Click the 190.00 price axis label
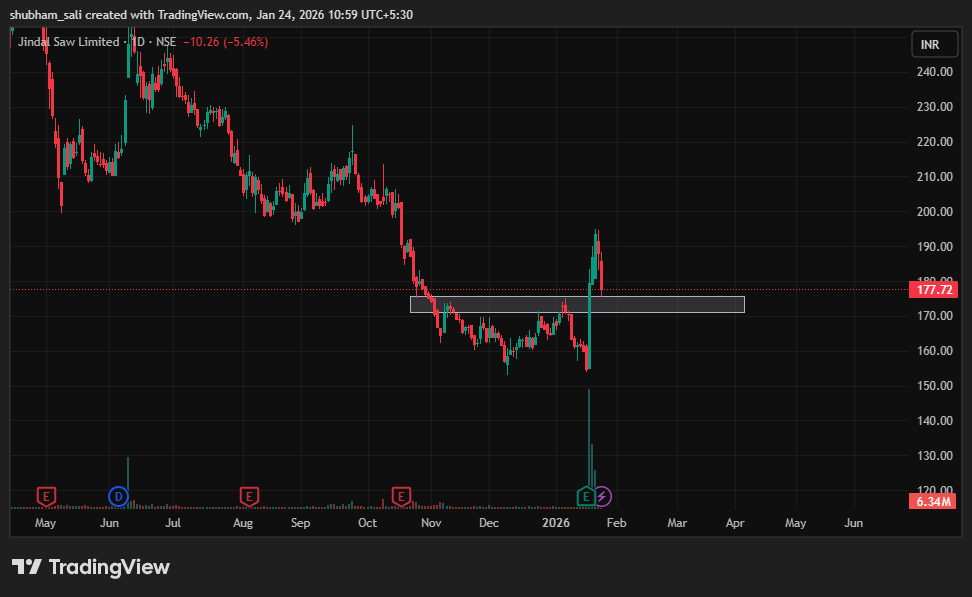This screenshot has height=597, width=972. [934, 247]
